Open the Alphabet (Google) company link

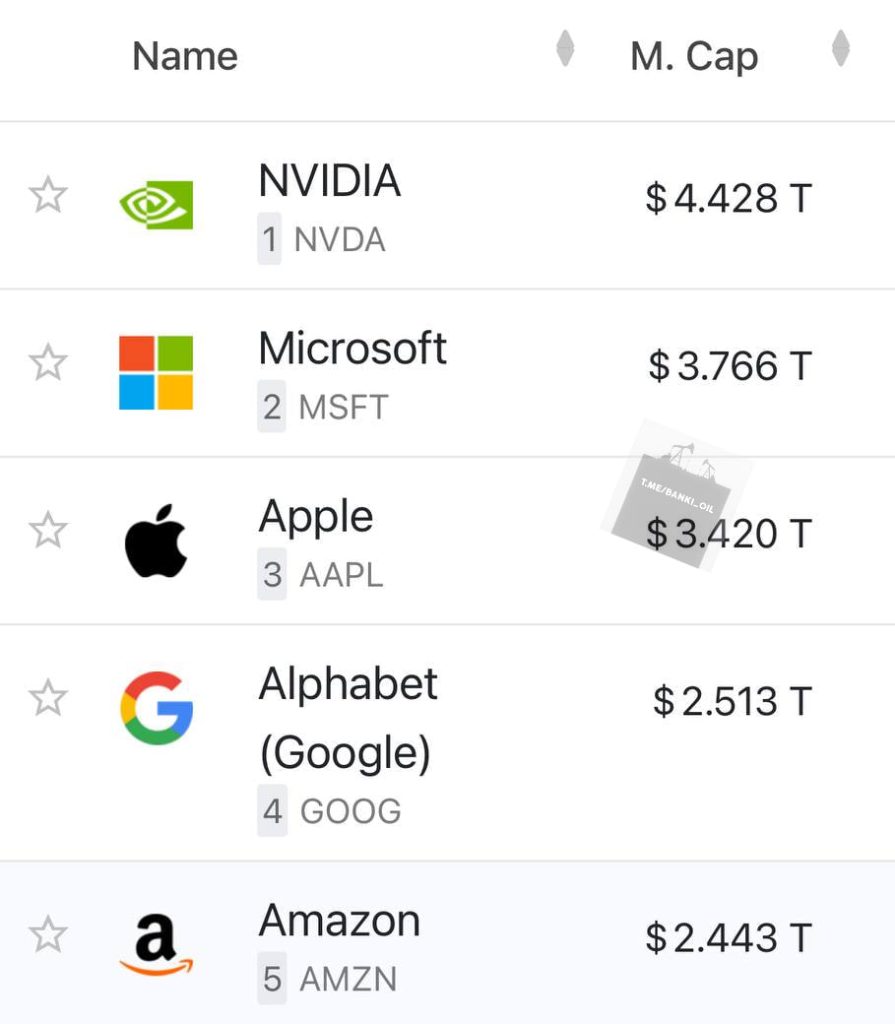(348, 718)
